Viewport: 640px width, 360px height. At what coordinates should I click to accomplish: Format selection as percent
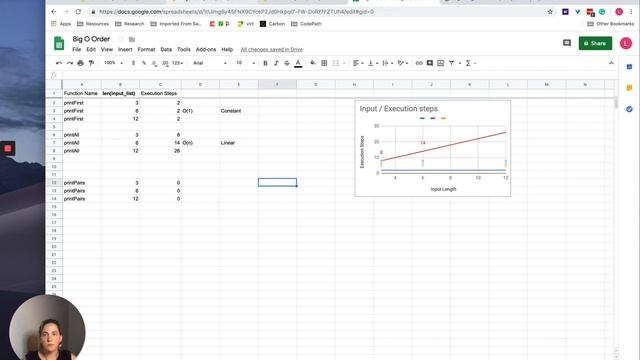tap(144, 63)
